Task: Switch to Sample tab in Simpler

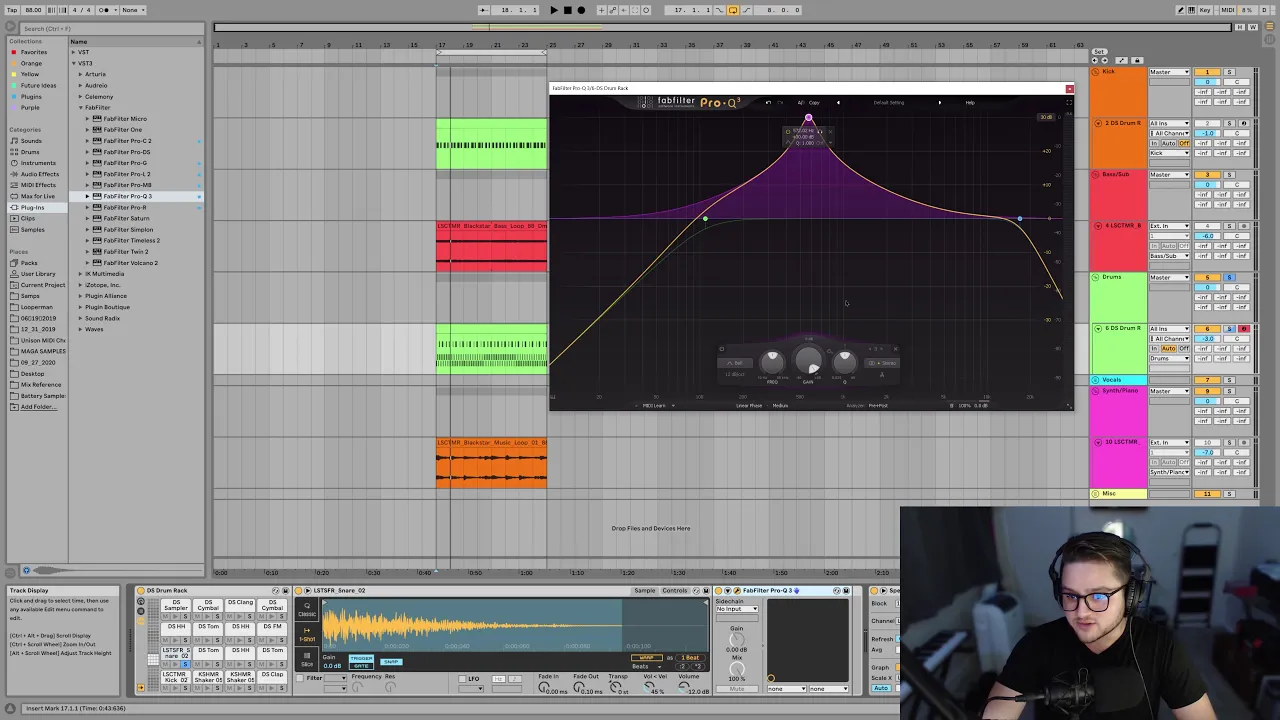Action: [645, 591]
